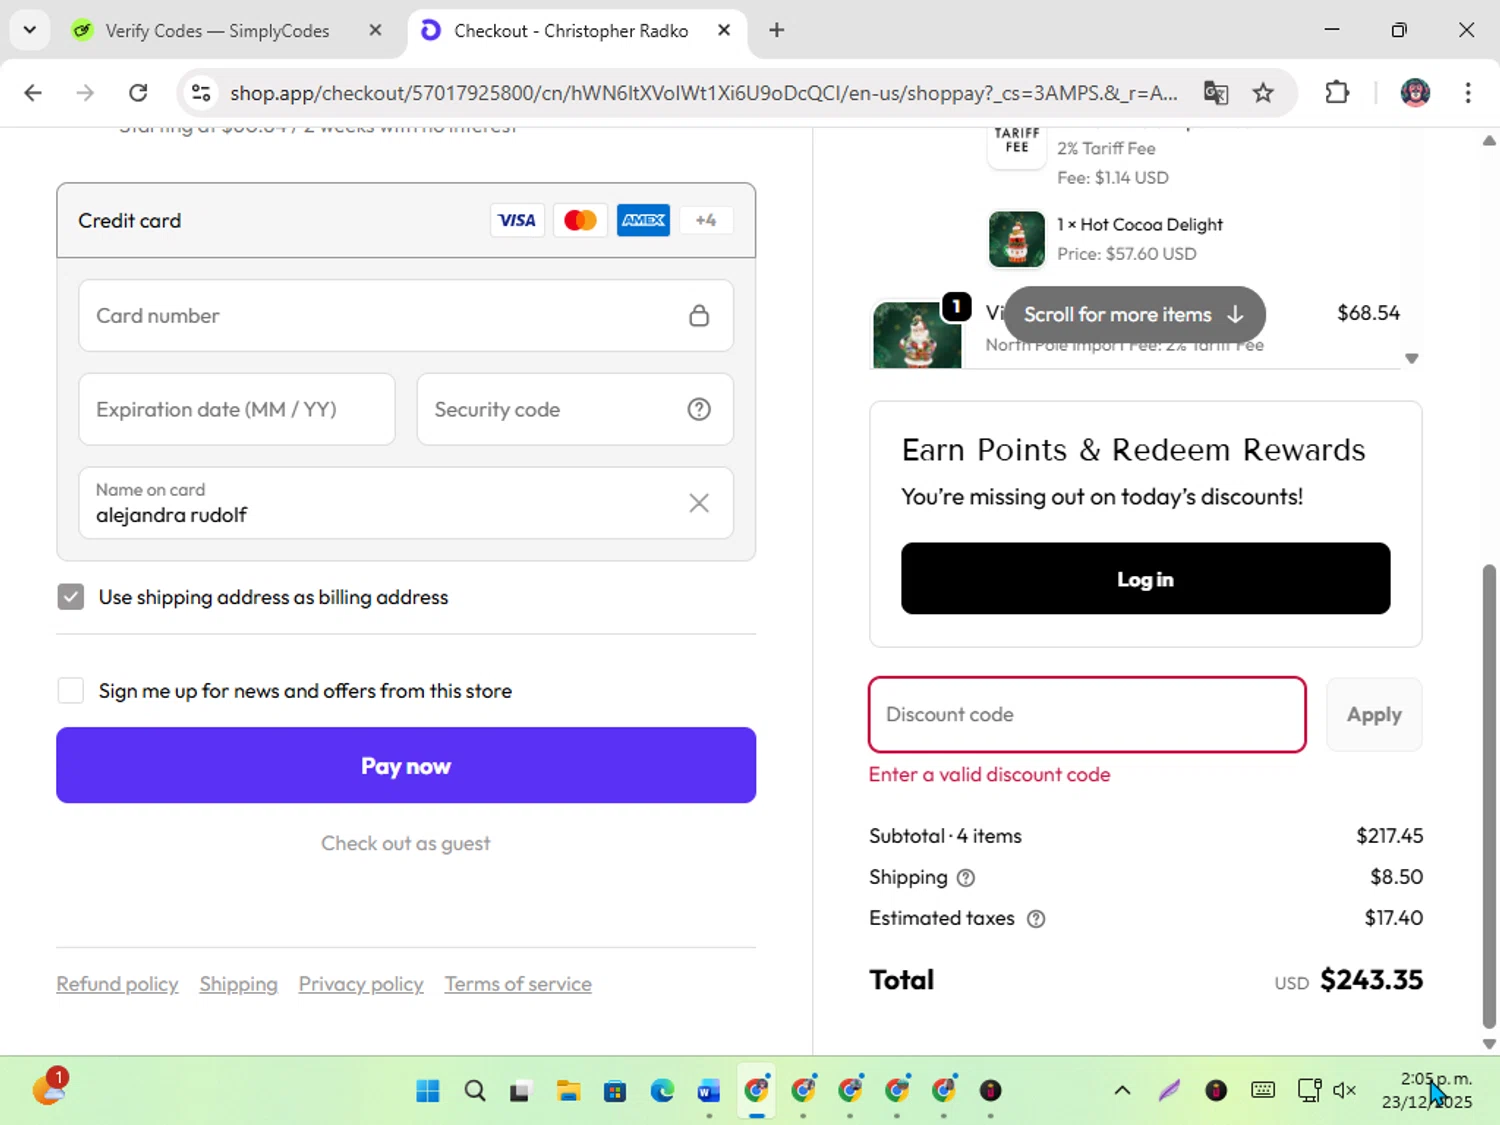Bookmark this page with star icon
This screenshot has height=1125, width=1500.
click(x=1263, y=93)
